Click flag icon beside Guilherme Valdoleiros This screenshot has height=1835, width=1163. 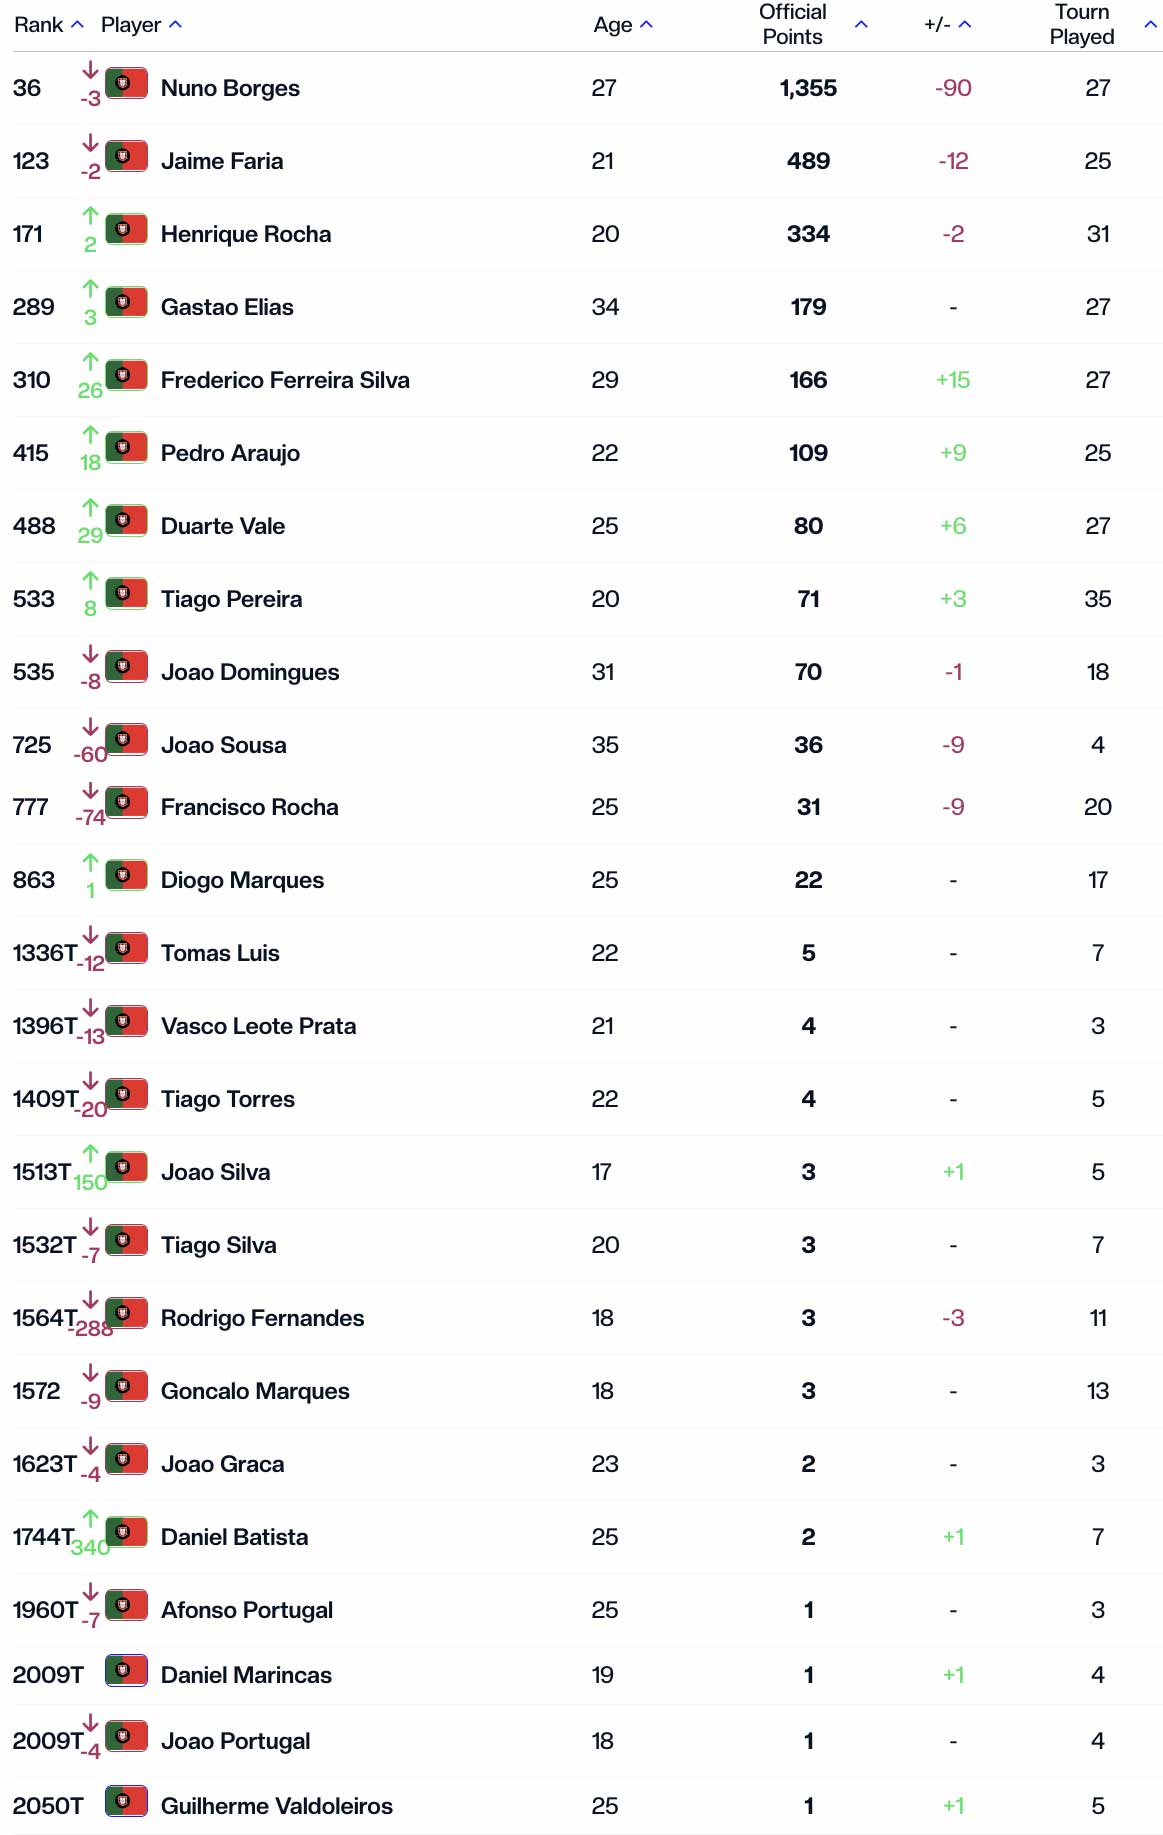pyautogui.click(x=126, y=1801)
